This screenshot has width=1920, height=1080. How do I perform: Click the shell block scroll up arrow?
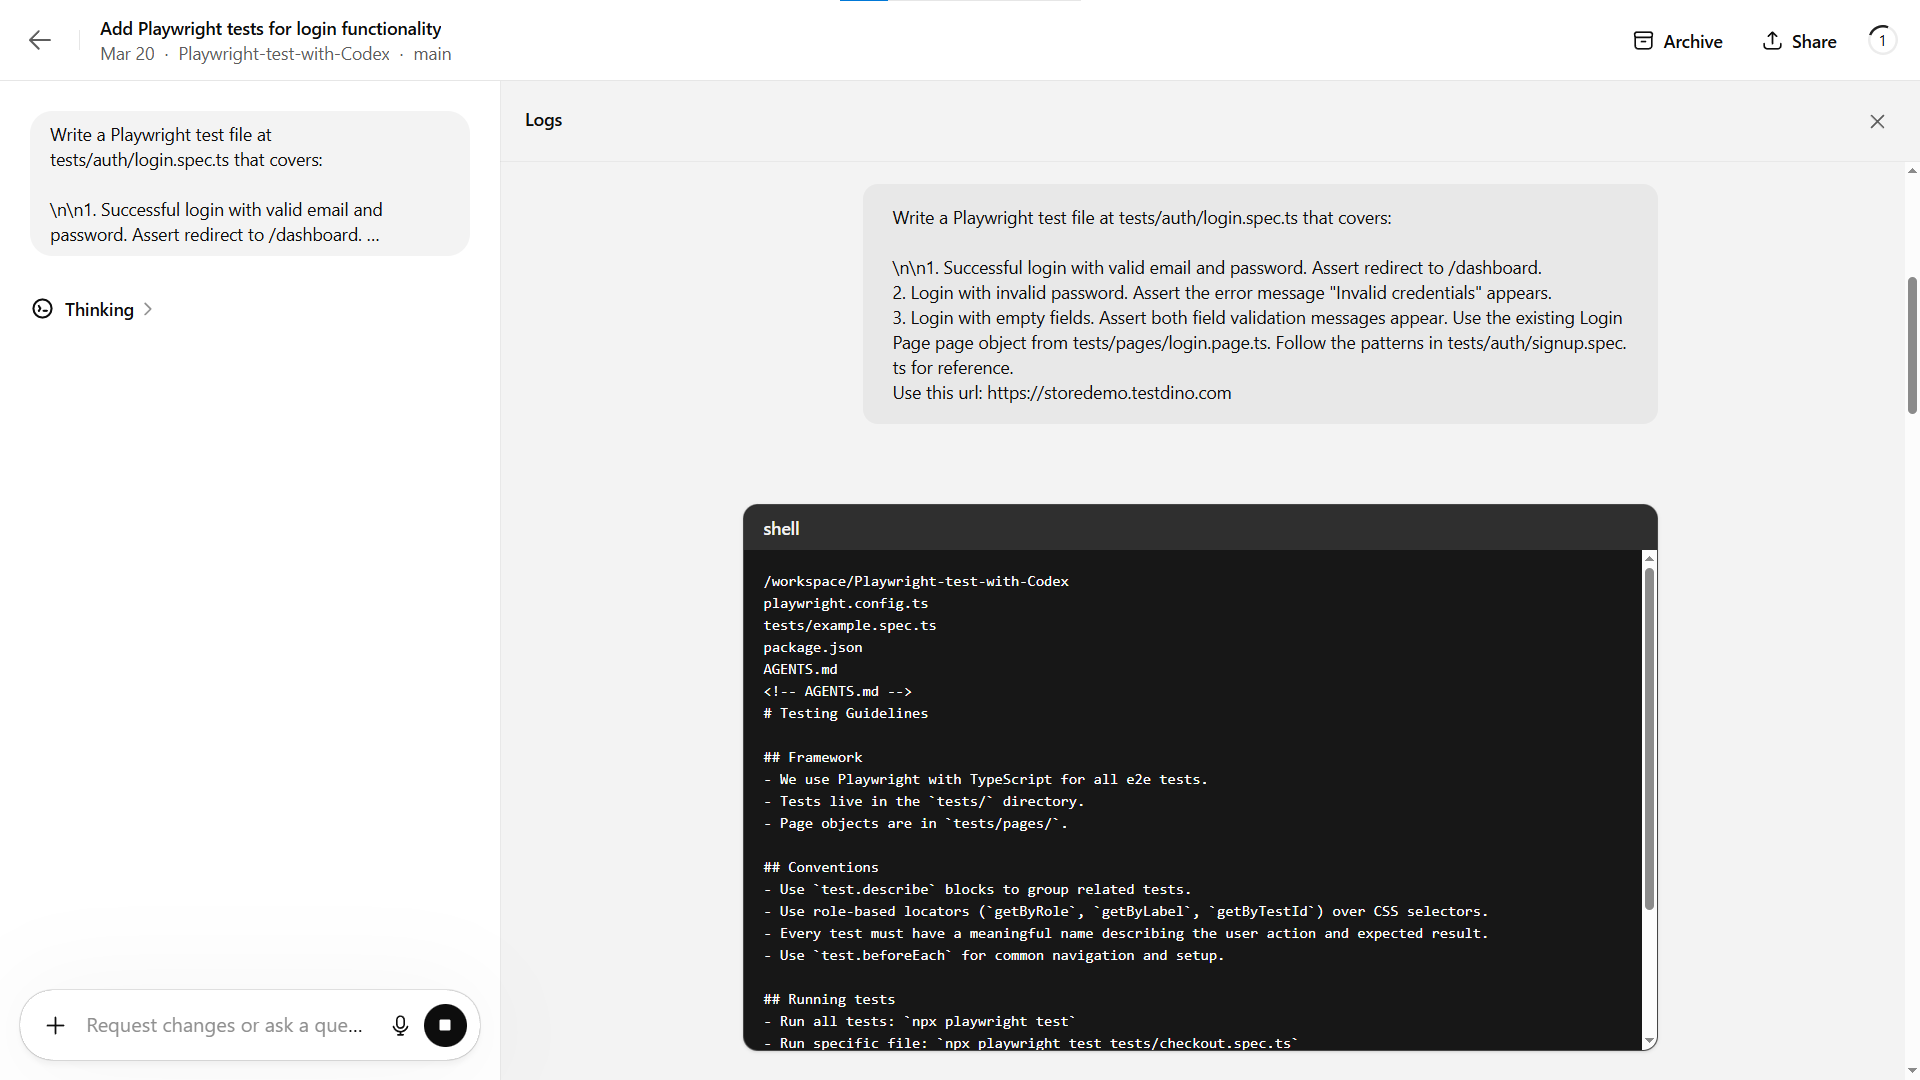[x=1649, y=557]
